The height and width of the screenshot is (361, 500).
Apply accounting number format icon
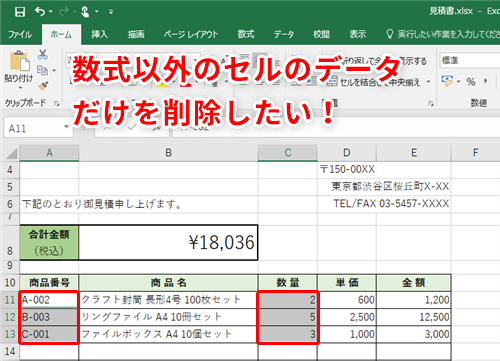[x=447, y=81]
